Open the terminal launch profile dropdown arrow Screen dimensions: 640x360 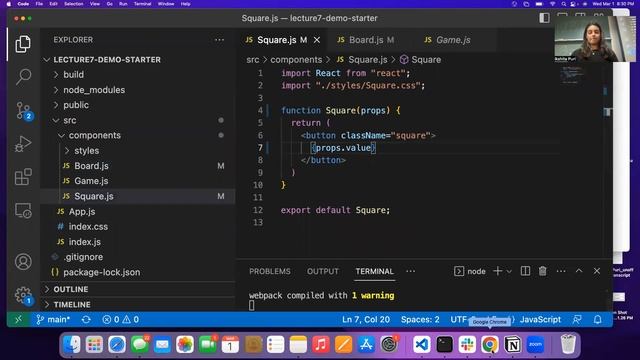coord(509,271)
